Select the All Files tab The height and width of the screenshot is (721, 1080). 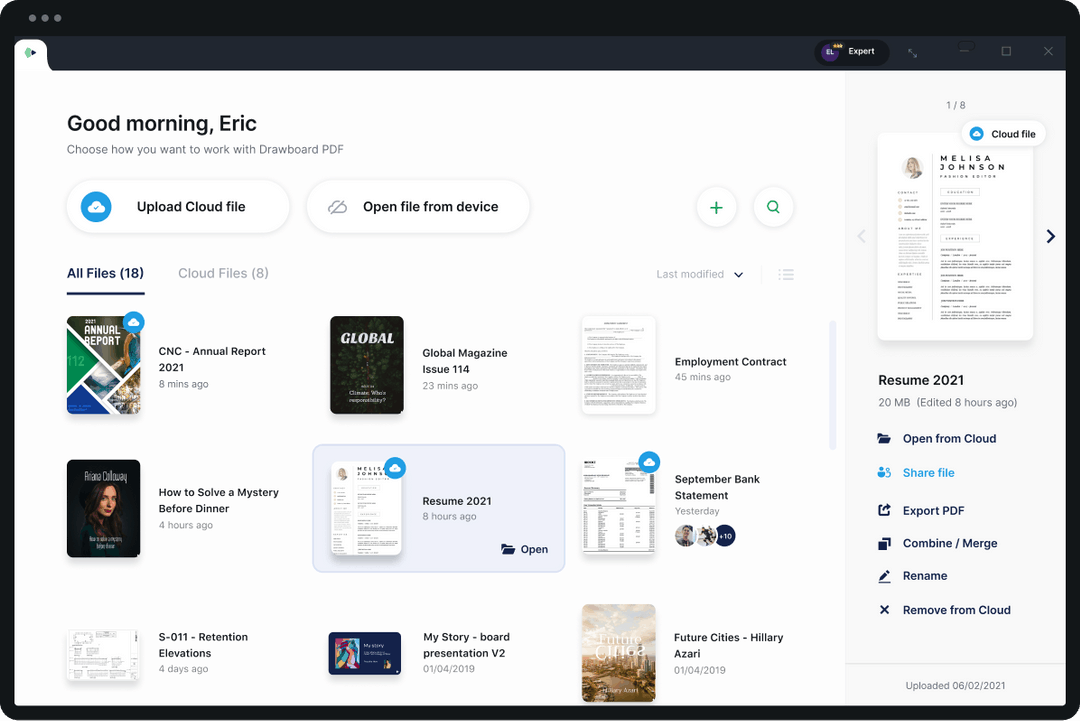click(105, 273)
